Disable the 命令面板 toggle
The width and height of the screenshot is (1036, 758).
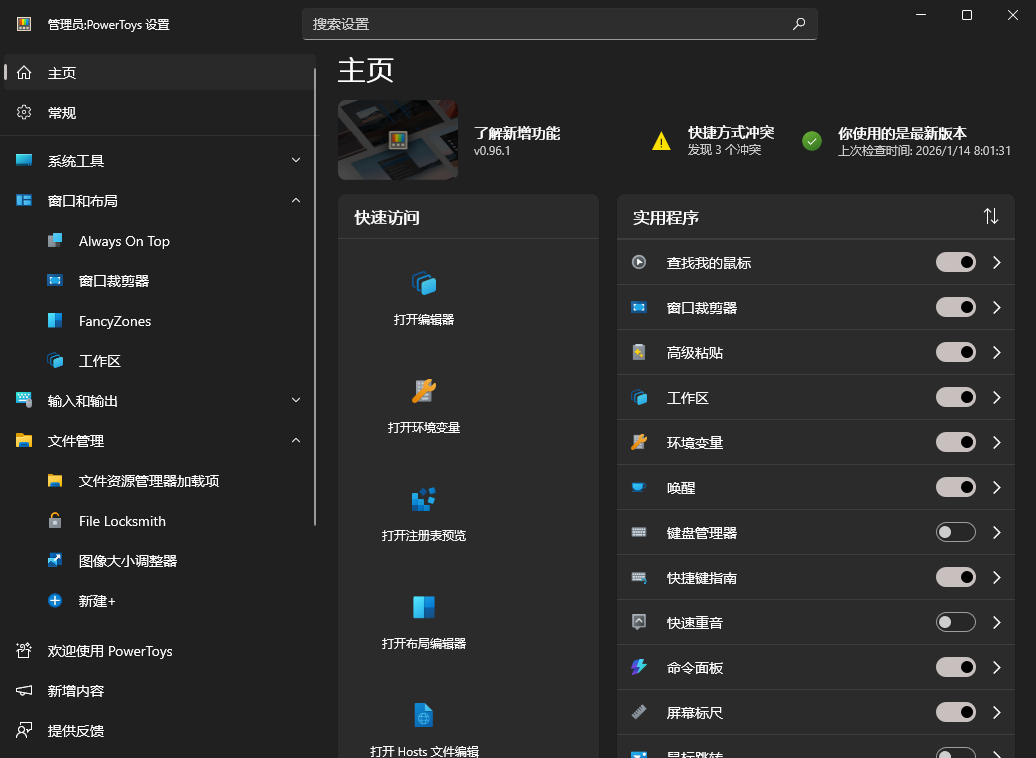click(955, 667)
